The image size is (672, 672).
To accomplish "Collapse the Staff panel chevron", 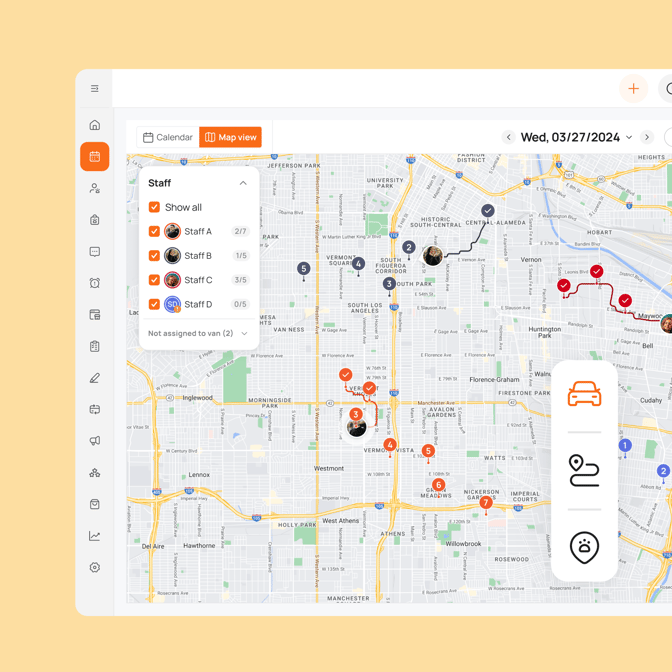I will point(243,183).
